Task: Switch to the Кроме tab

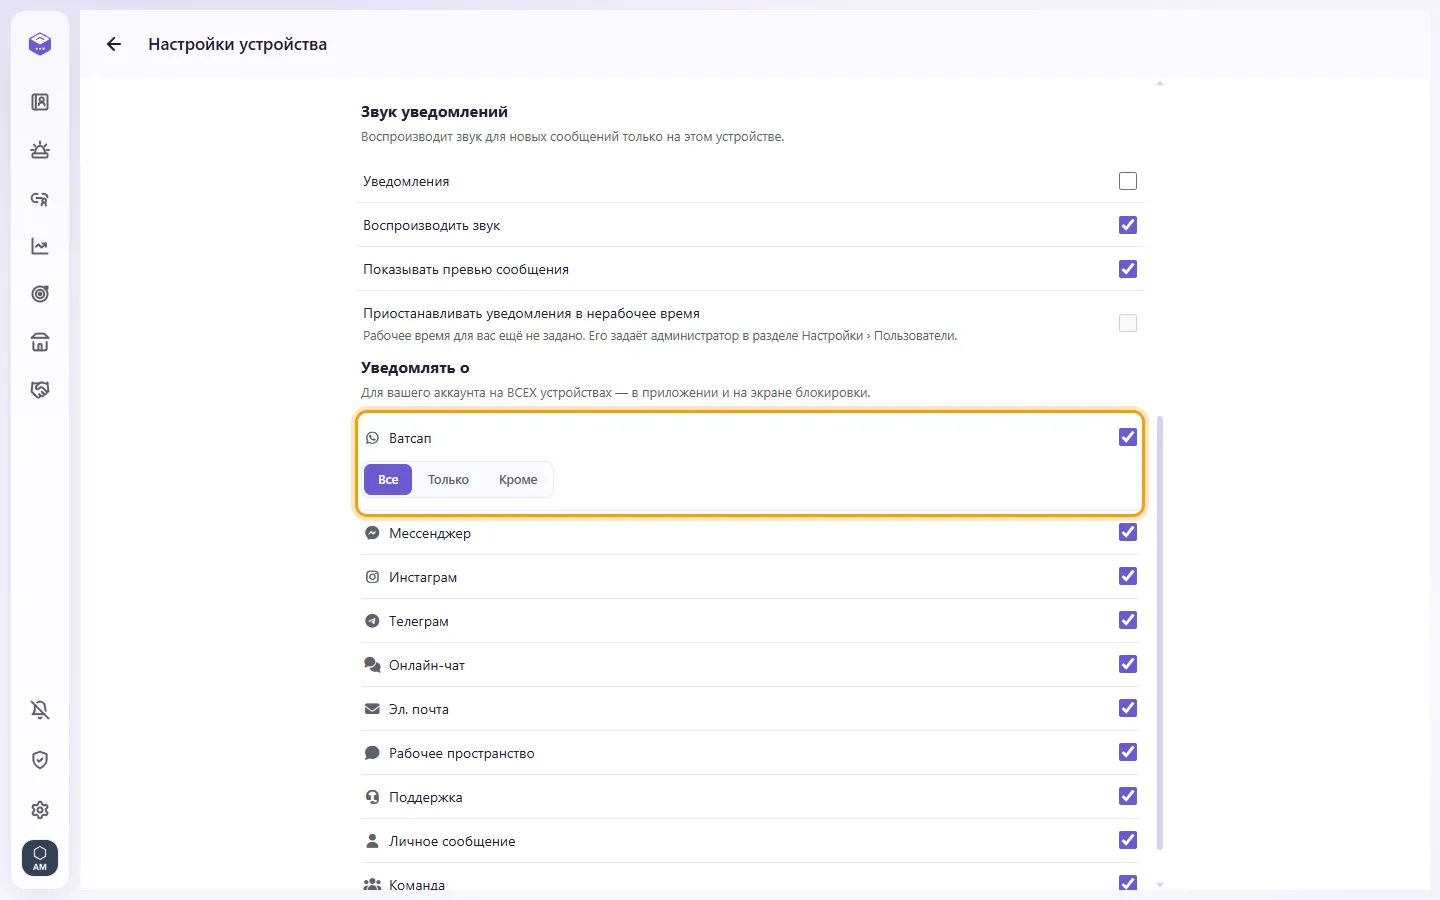Action: pos(518,480)
